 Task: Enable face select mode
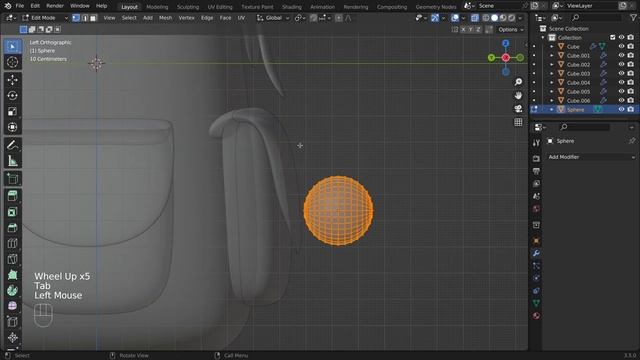93,18
